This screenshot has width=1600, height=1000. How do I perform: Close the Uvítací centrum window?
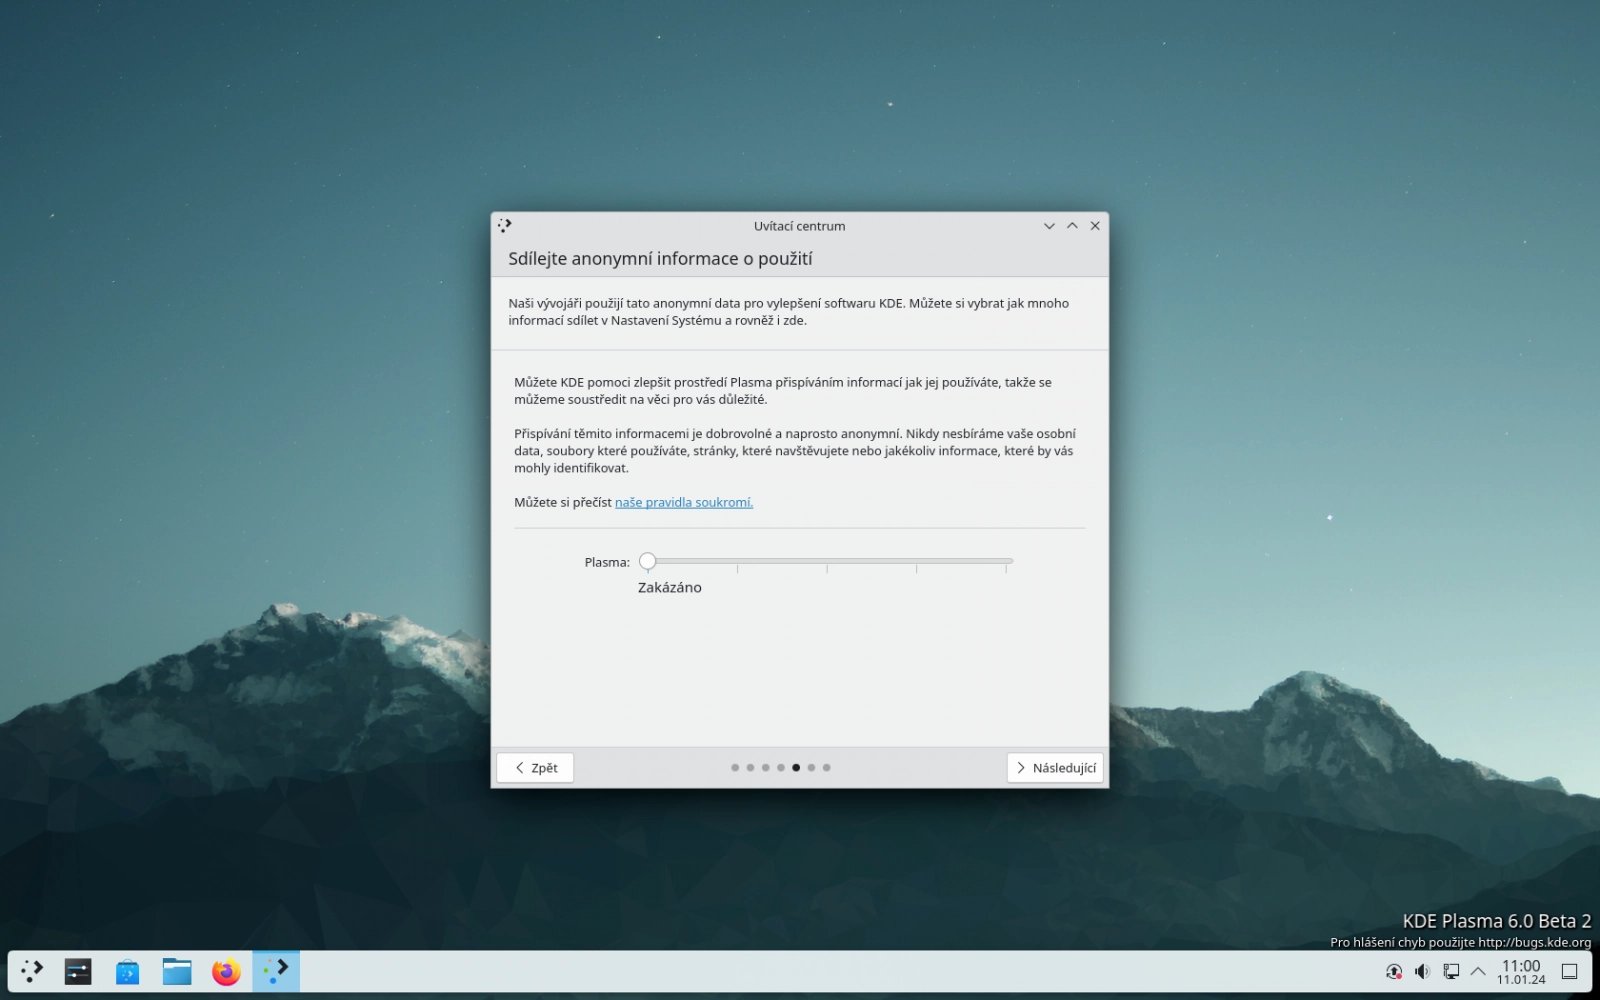click(1095, 226)
